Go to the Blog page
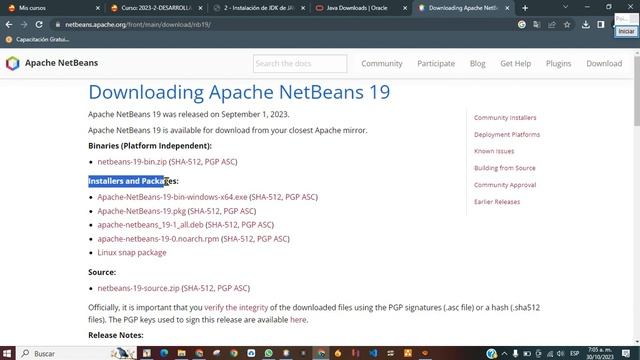 click(478, 64)
